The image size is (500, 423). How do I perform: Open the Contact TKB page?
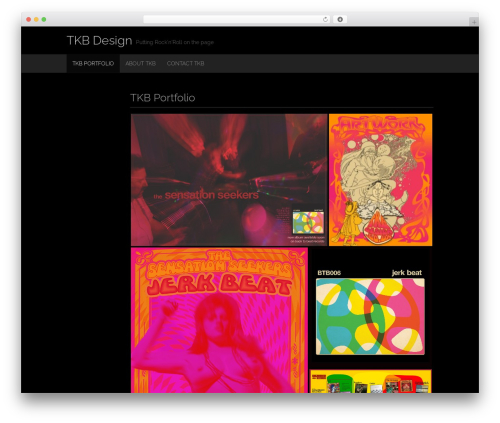click(185, 63)
